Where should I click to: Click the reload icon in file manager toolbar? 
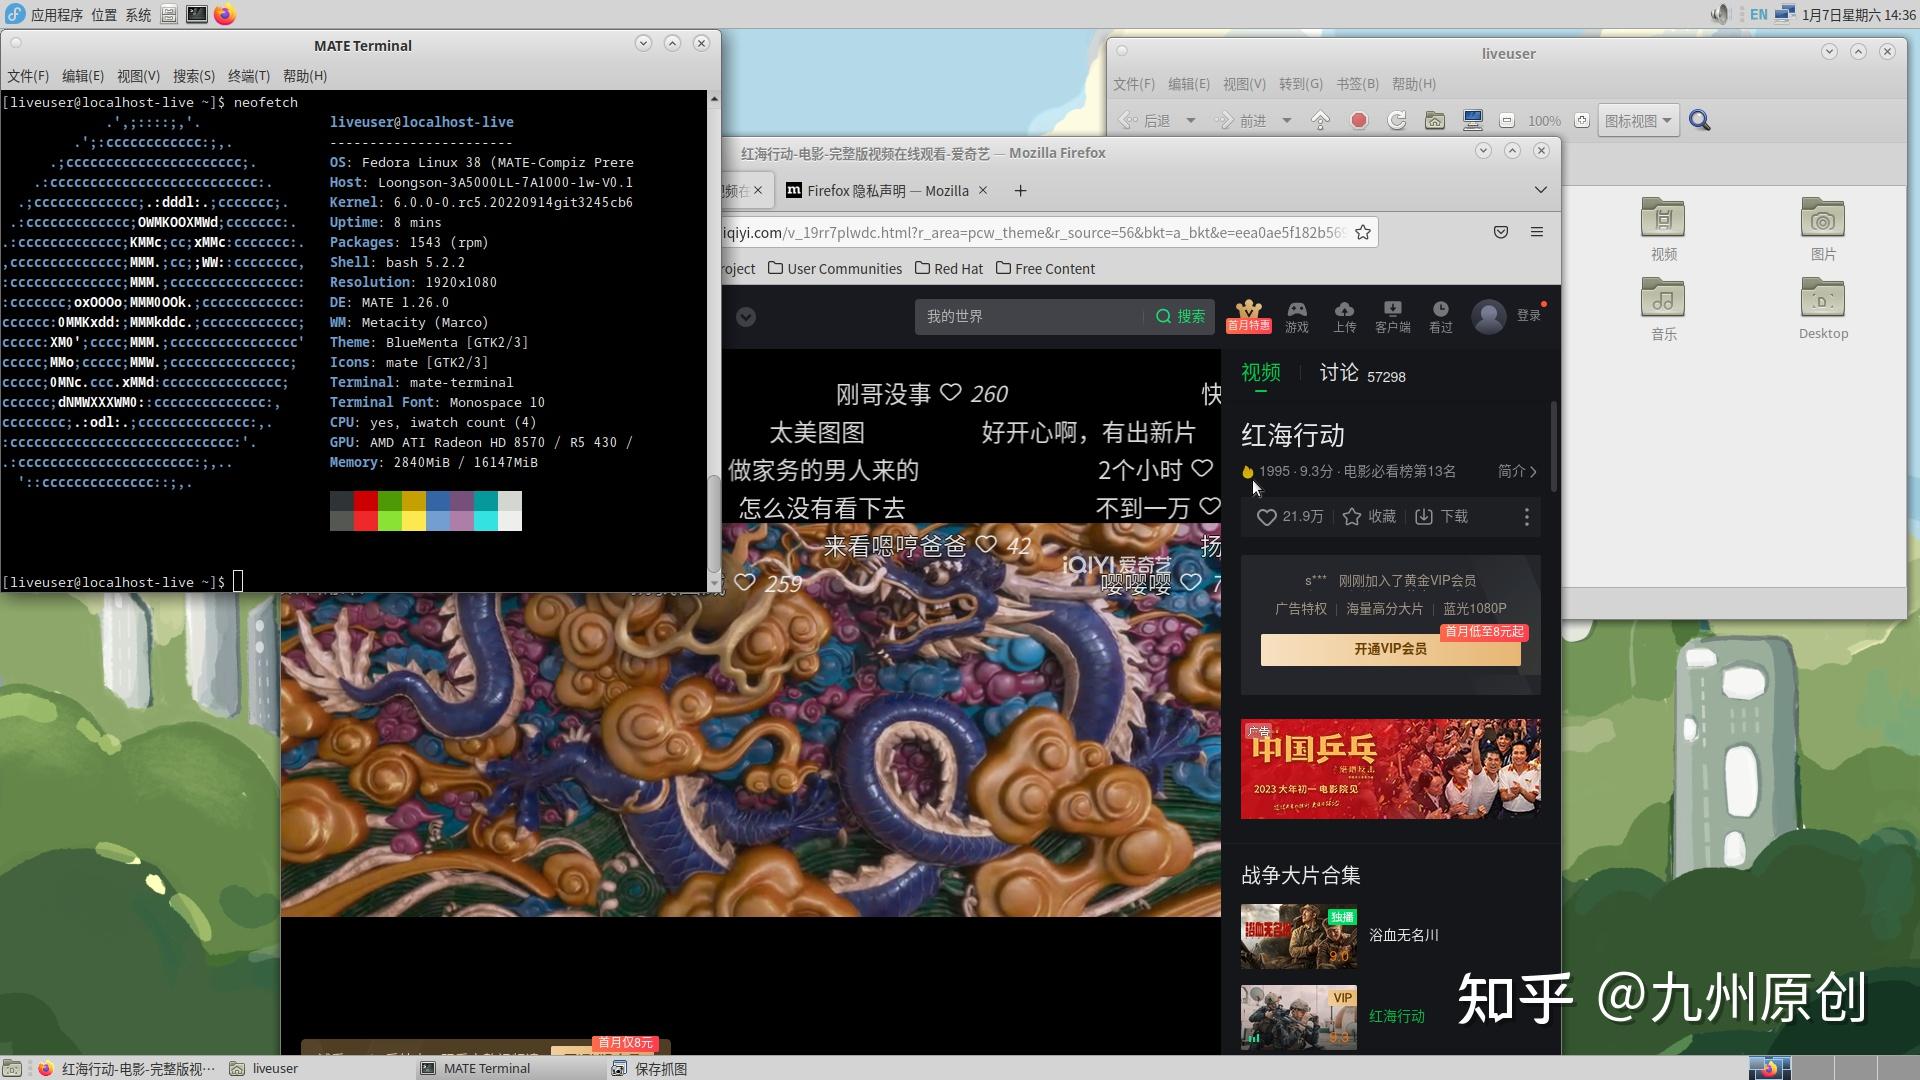(1396, 119)
